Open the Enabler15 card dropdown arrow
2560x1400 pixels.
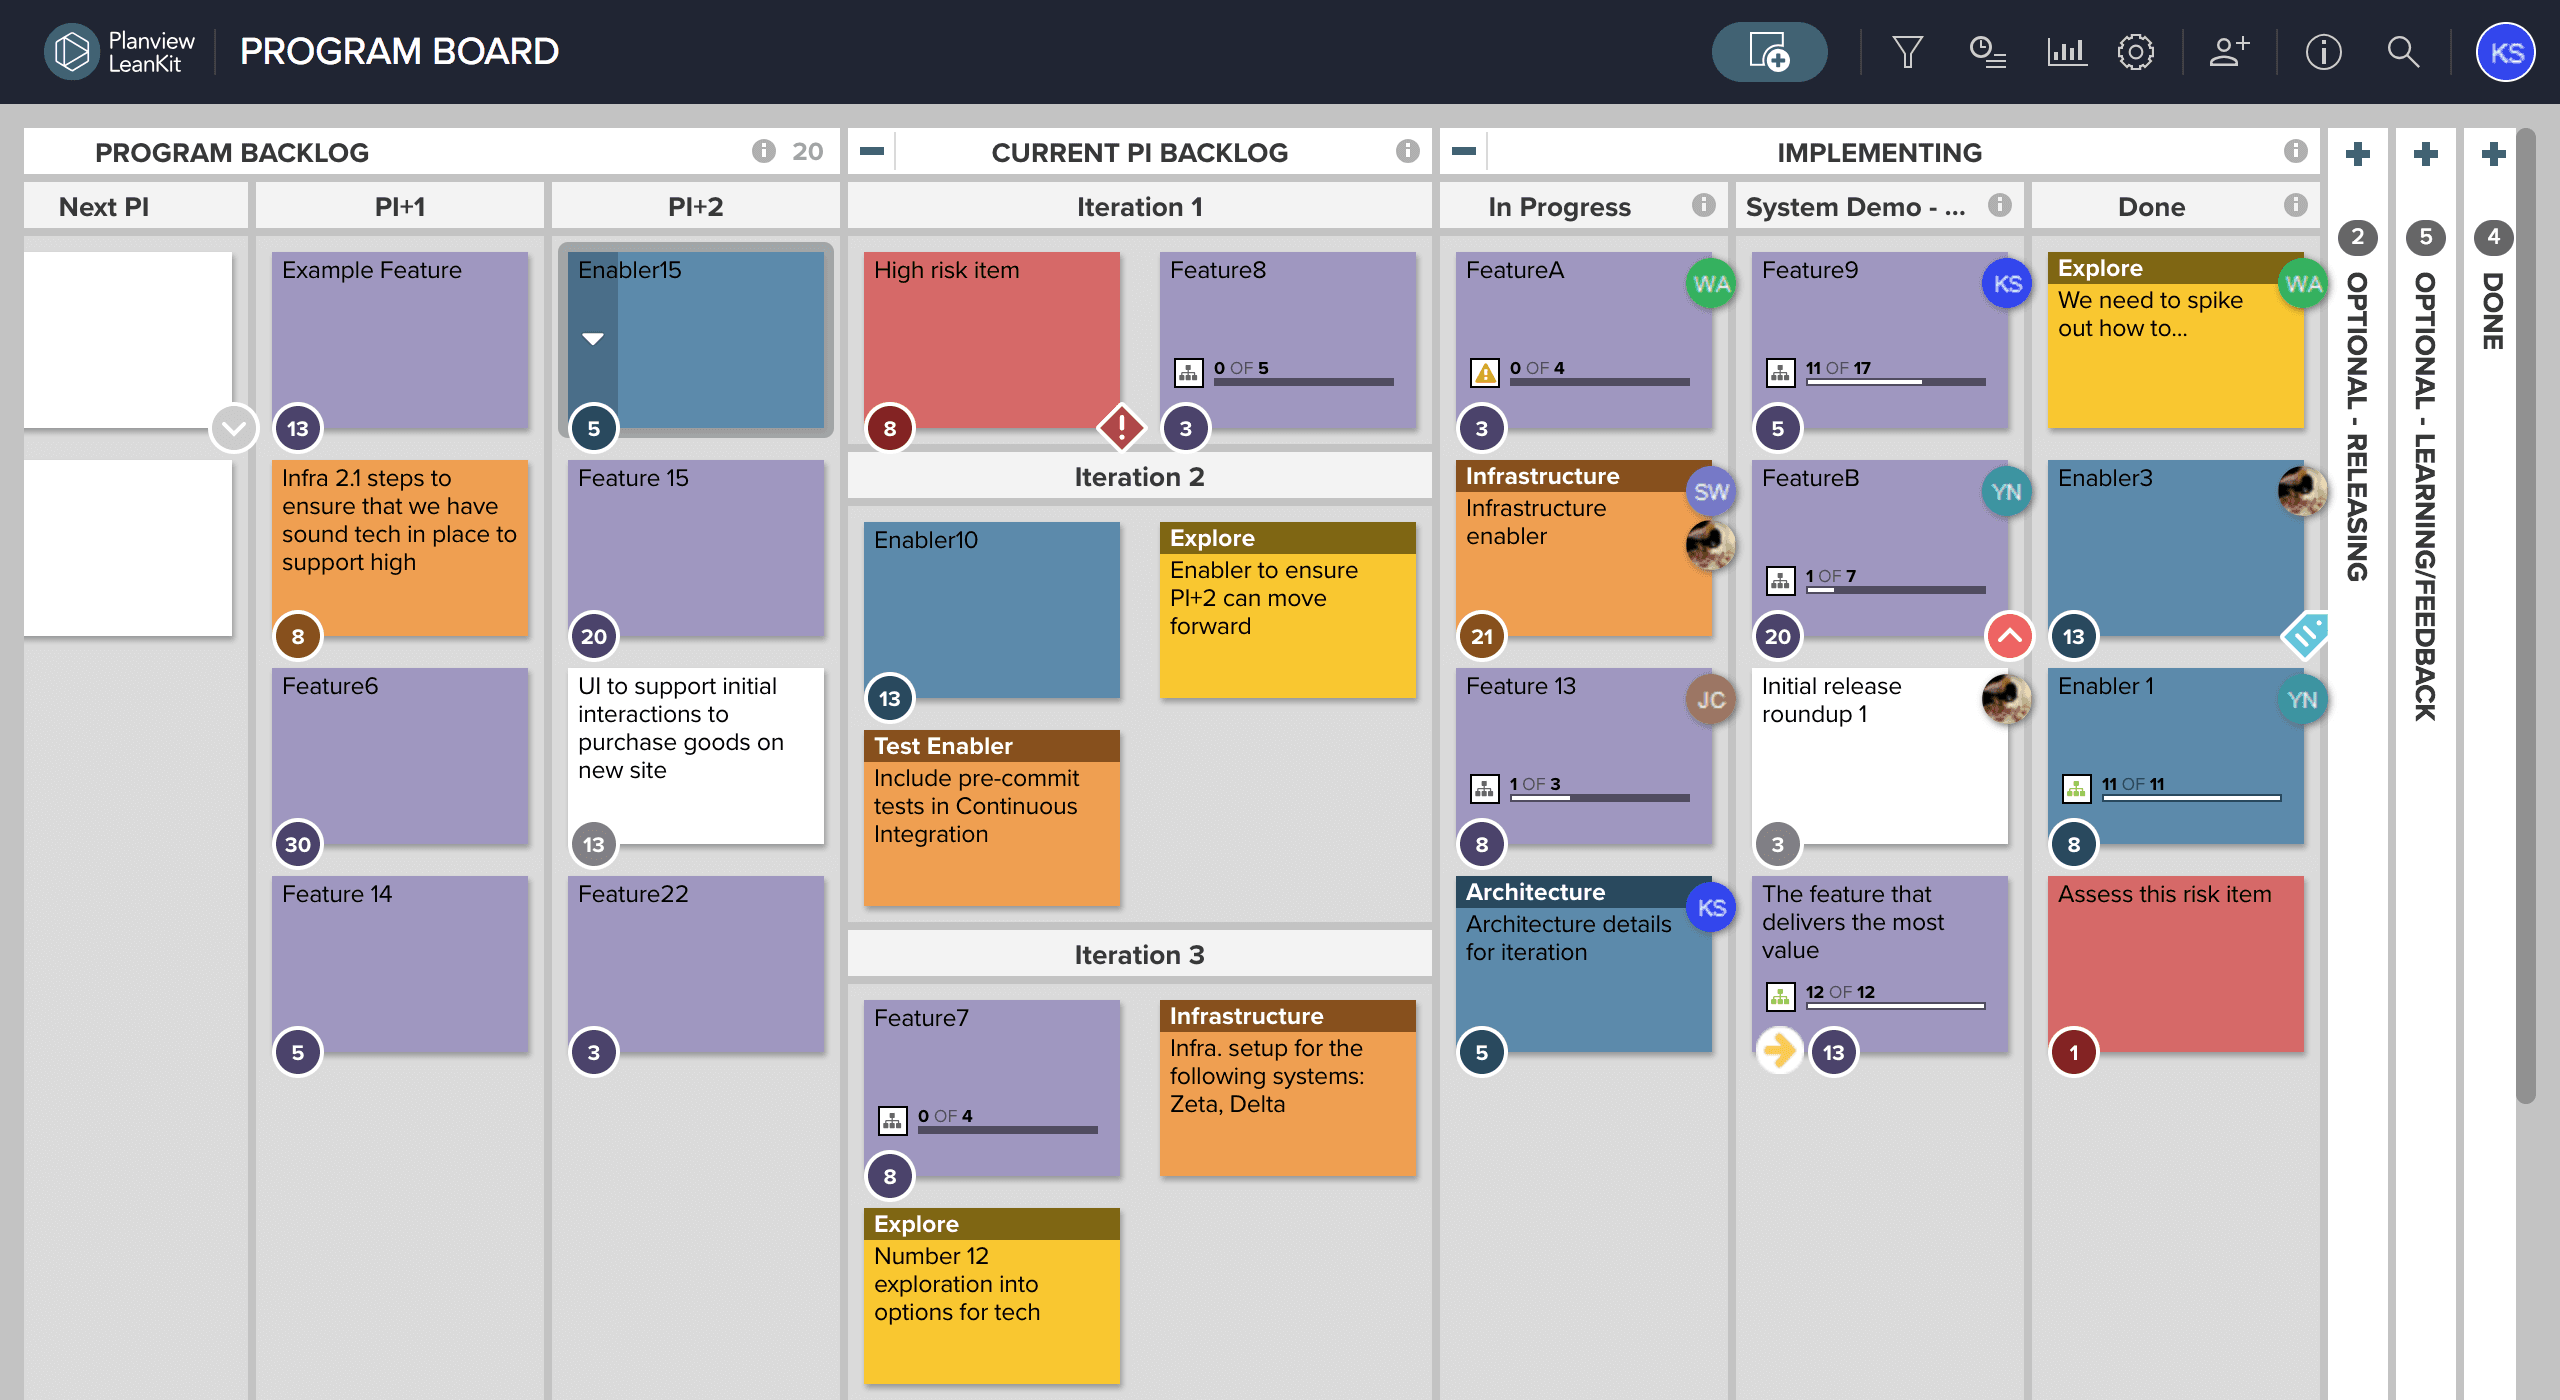point(593,339)
